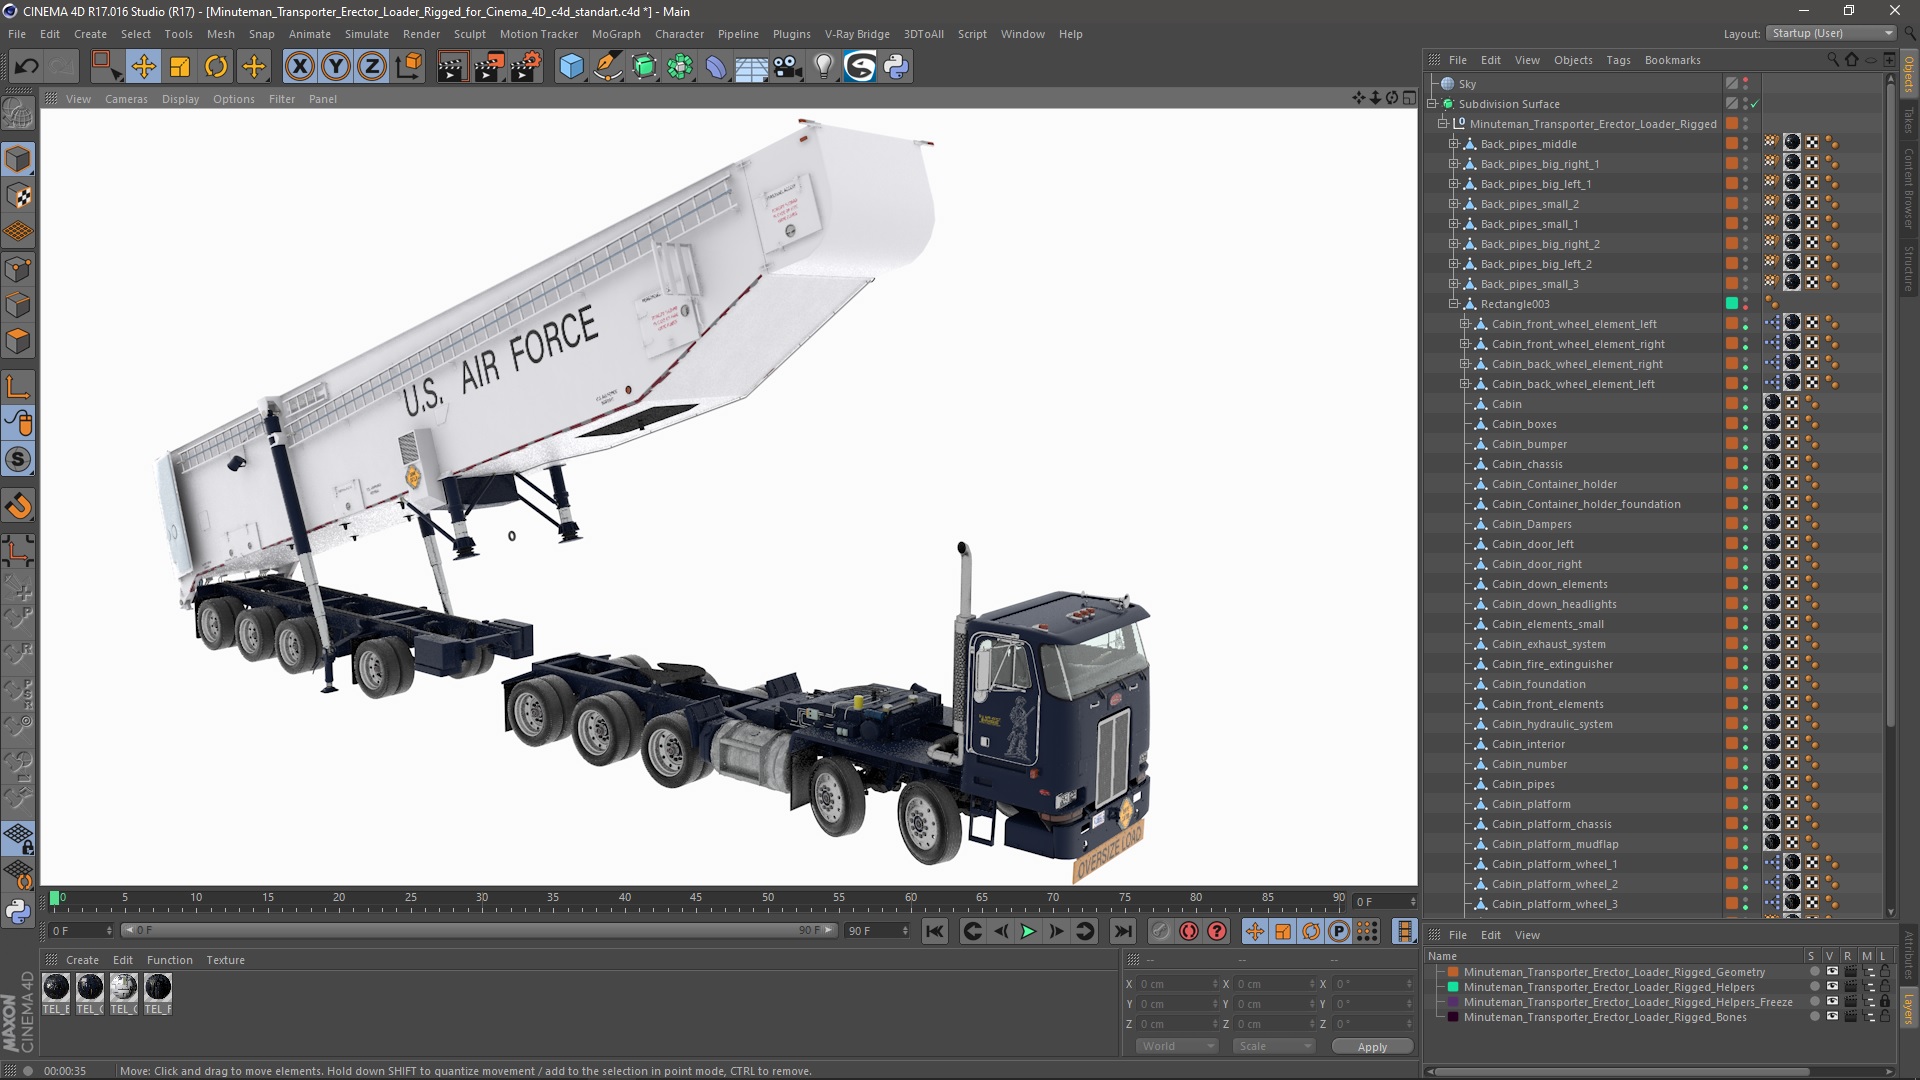
Task: Toggle the Y axis lock
Action: point(336,67)
